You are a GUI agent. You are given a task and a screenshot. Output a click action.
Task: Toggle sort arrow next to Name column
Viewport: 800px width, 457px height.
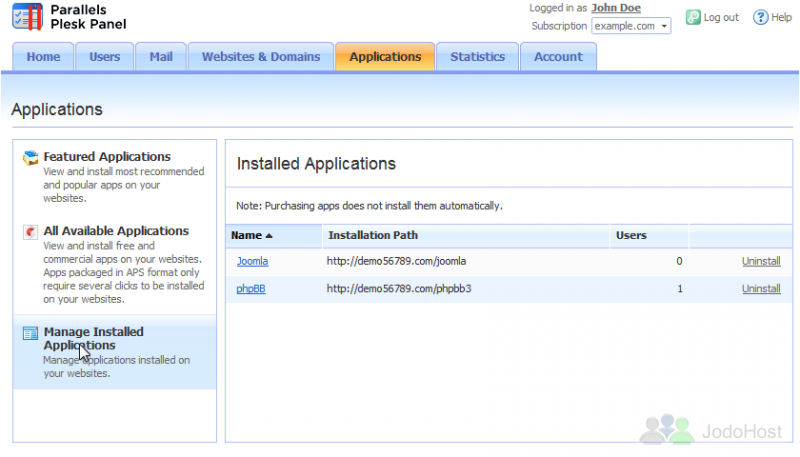[269, 236]
